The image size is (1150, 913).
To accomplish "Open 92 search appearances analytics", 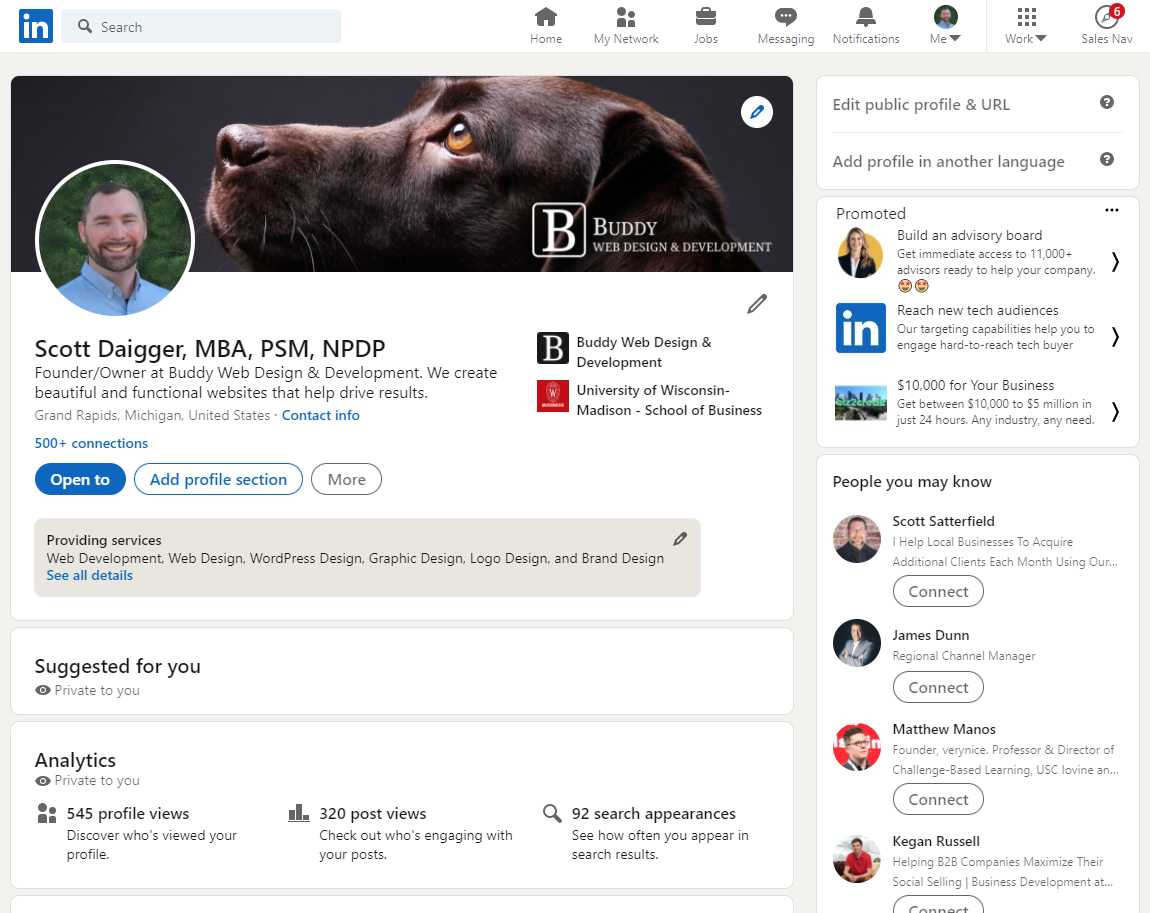I will click(x=653, y=813).
